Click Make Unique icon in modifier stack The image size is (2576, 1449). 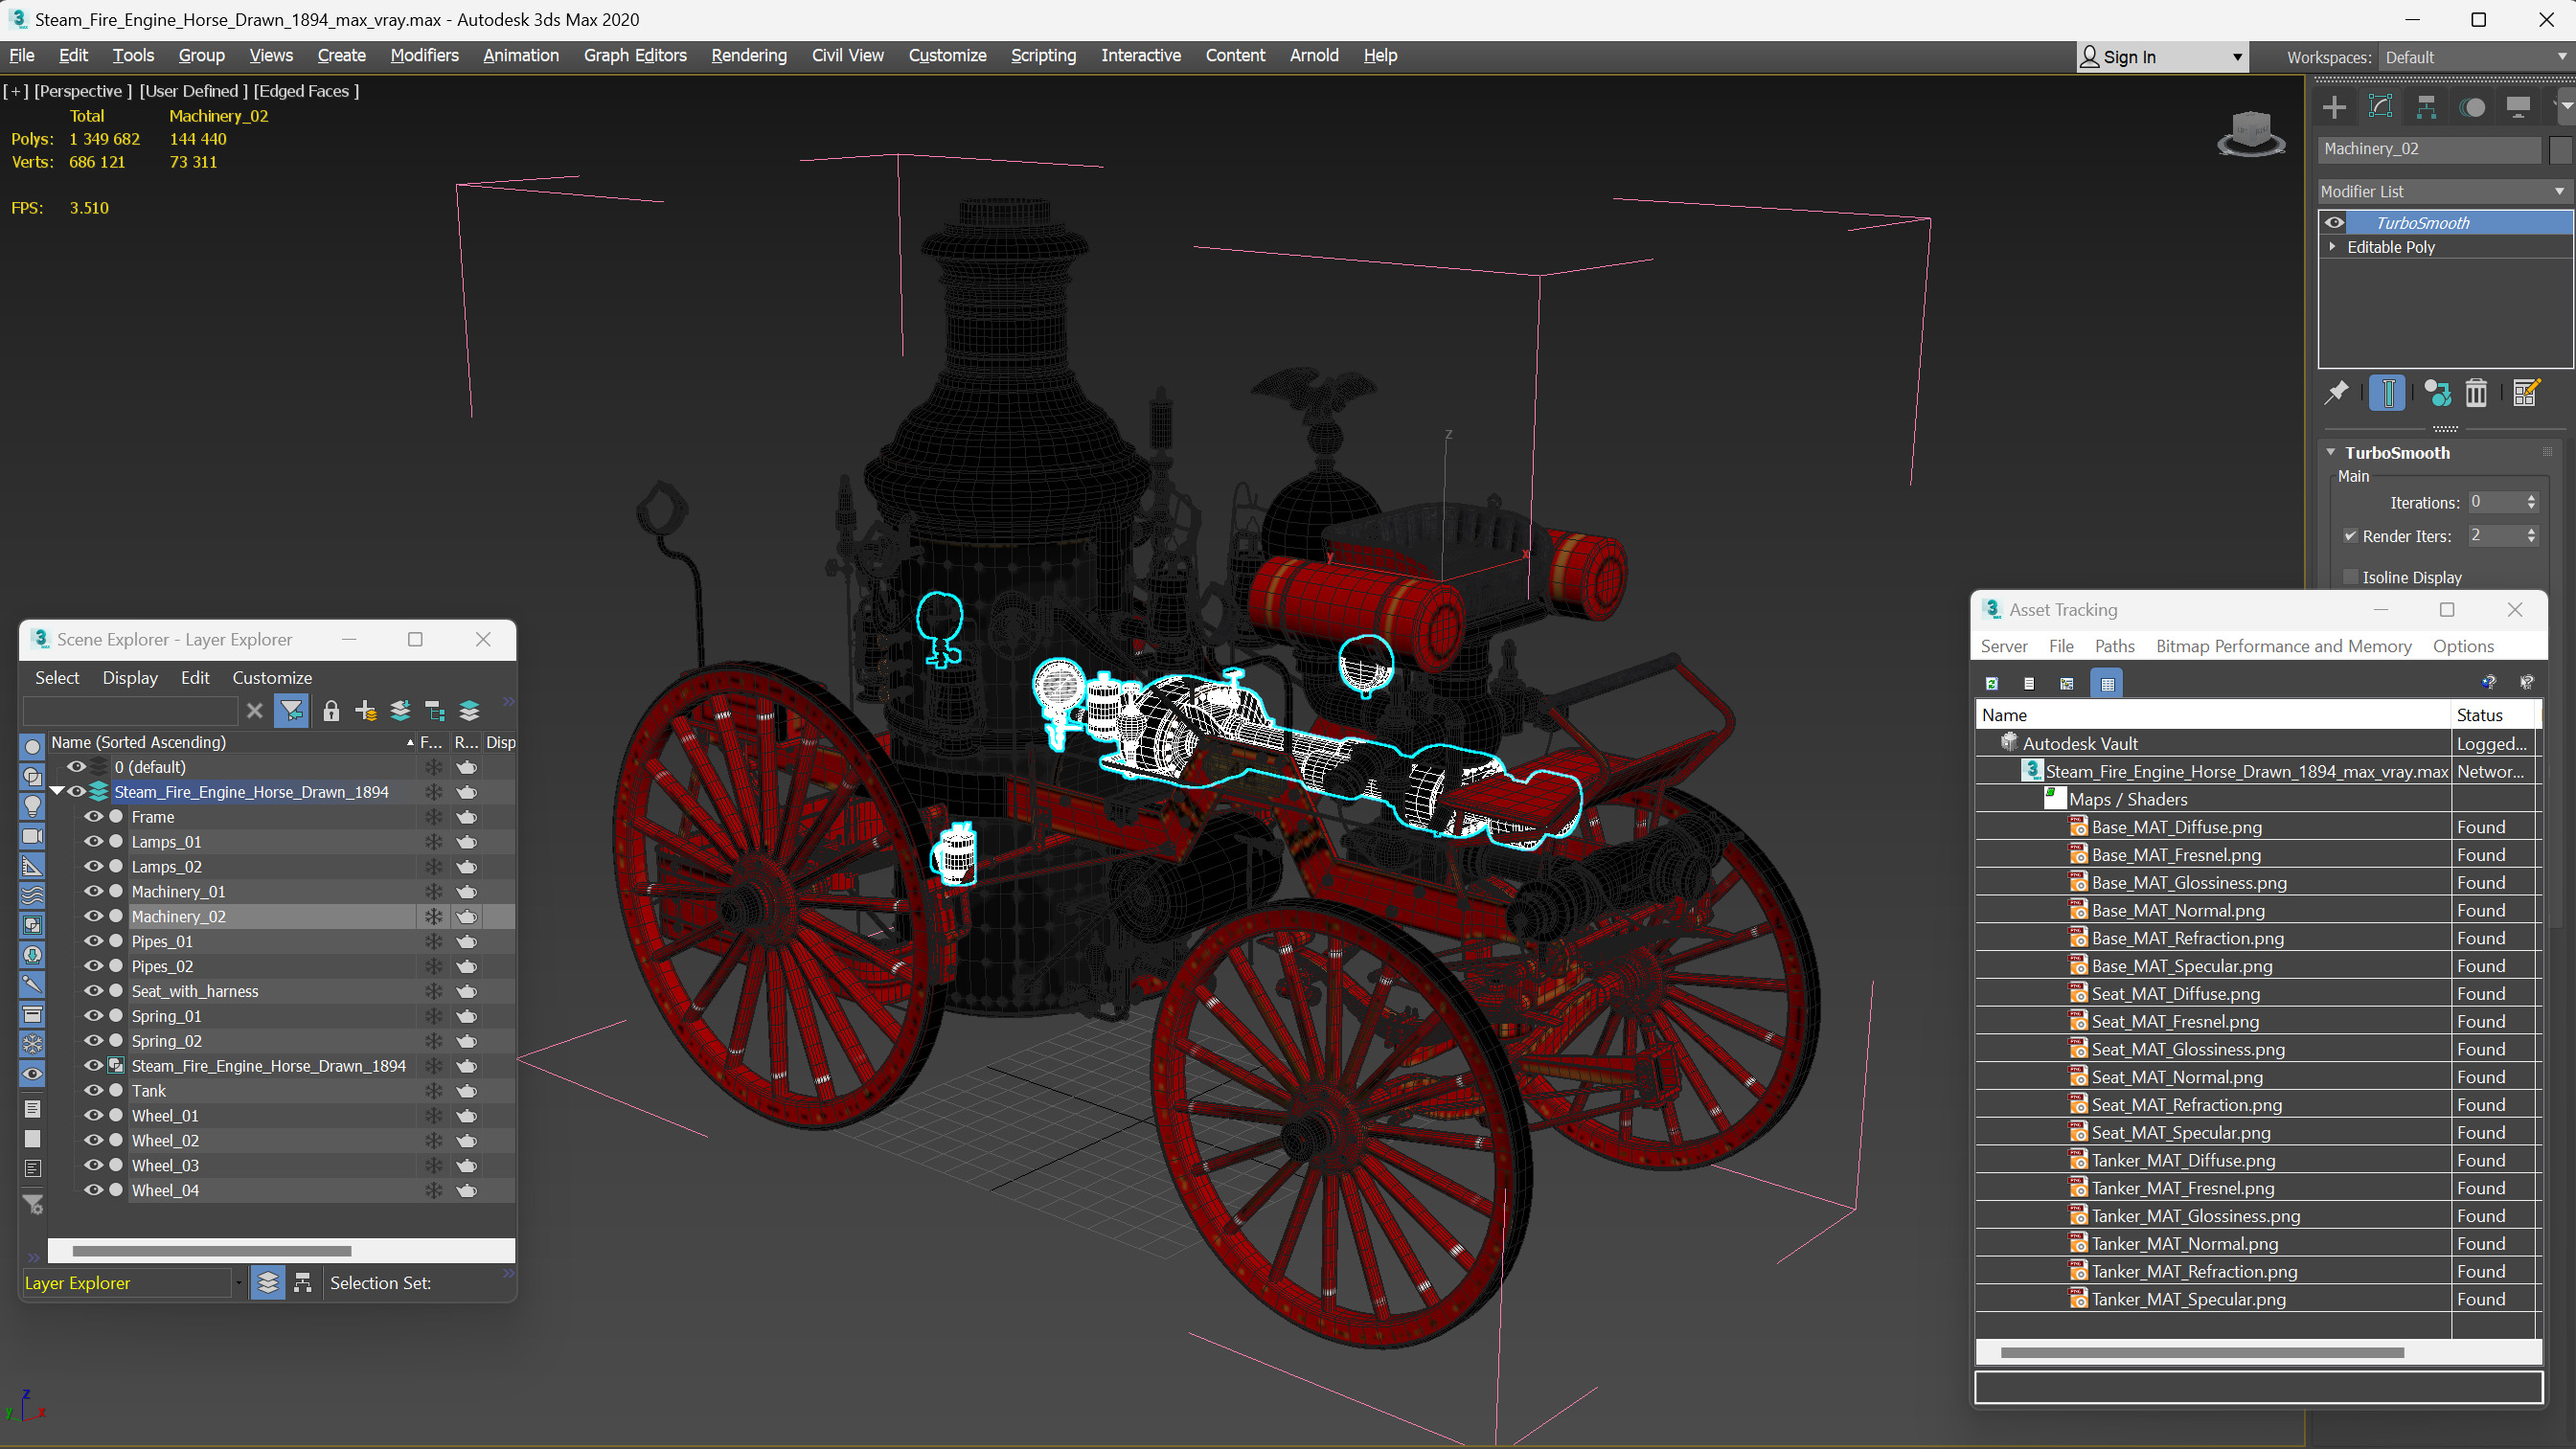point(2437,393)
